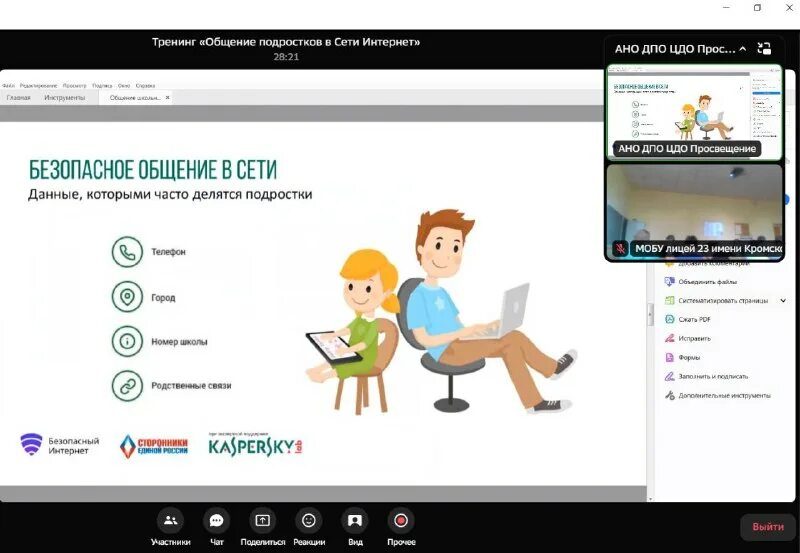The height and width of the screenshot is (553, 800).
Task: Open the Справка menu
Action: (x=145, y=86)
